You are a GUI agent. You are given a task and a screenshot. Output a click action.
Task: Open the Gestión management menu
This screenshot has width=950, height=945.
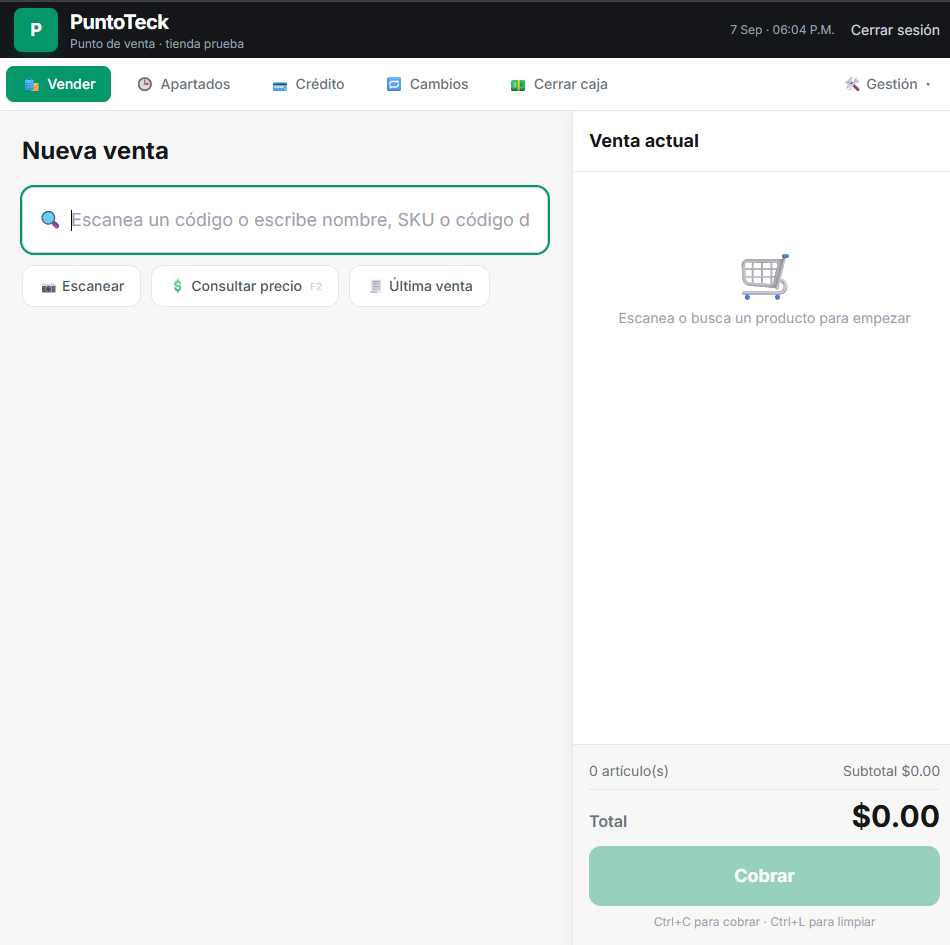point(888,84)
